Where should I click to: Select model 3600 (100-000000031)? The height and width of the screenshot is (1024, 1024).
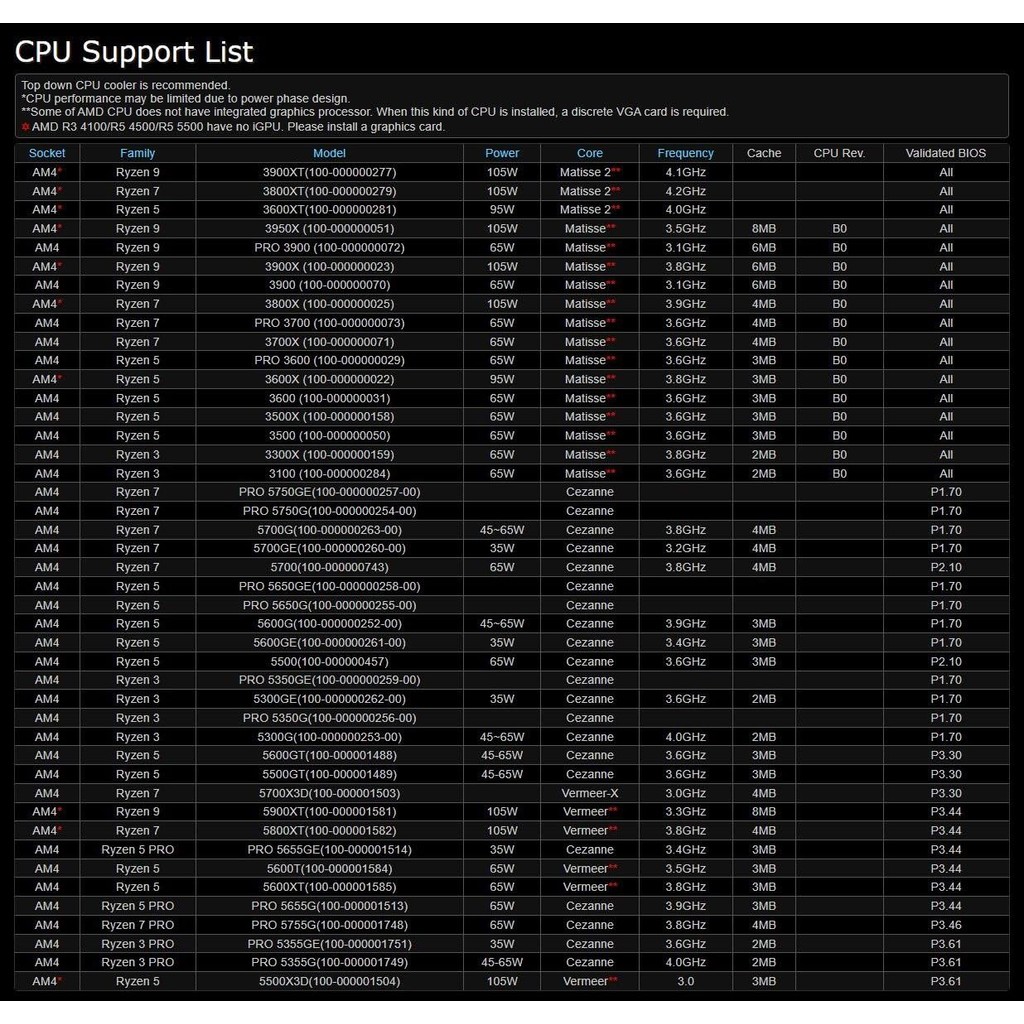point(329,398)
